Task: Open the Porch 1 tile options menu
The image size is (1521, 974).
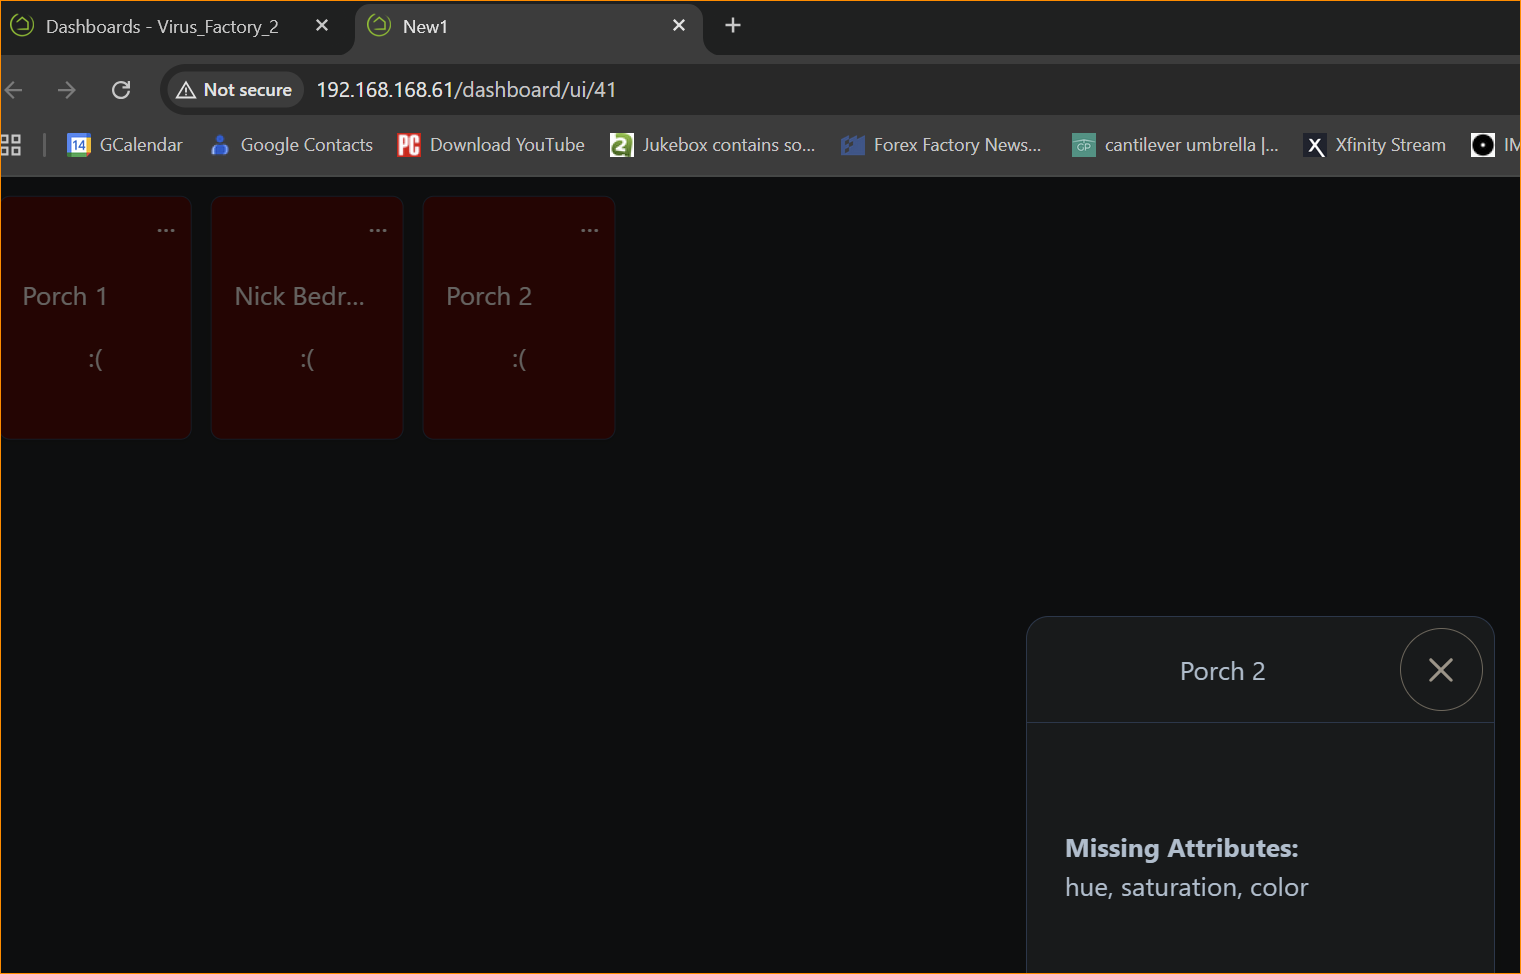Action: coord(166,230)
